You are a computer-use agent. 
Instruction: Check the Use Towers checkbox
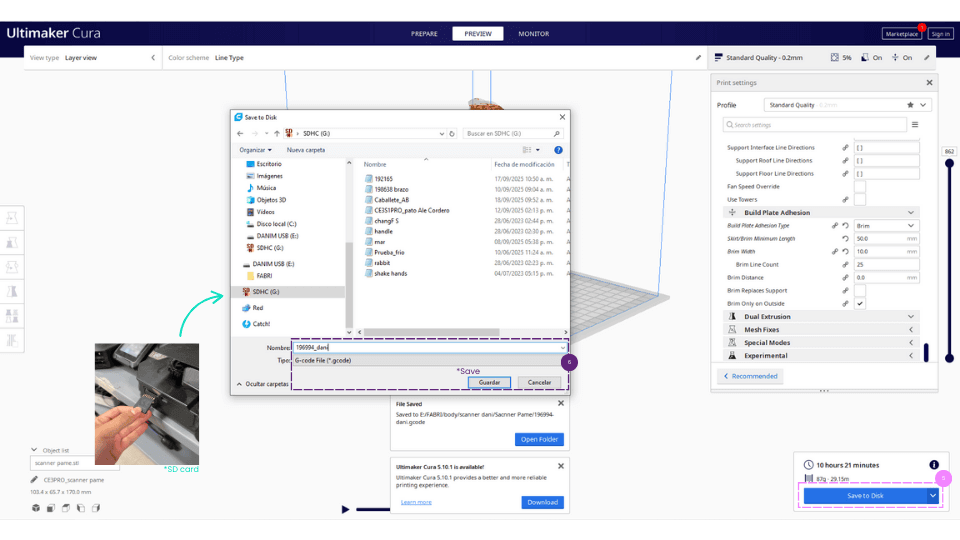[859, 199]
